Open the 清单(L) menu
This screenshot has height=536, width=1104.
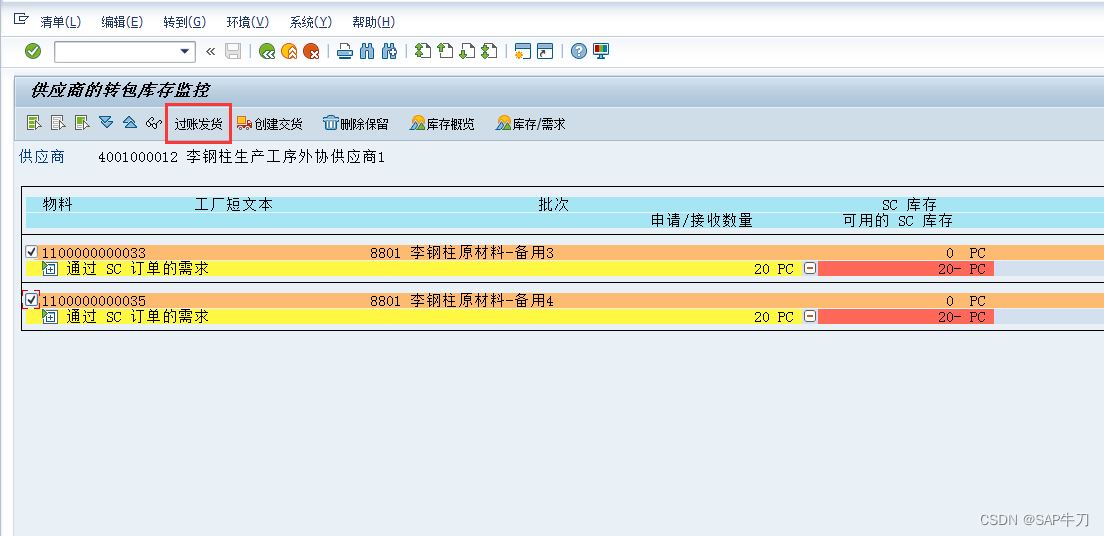[61, 22]
